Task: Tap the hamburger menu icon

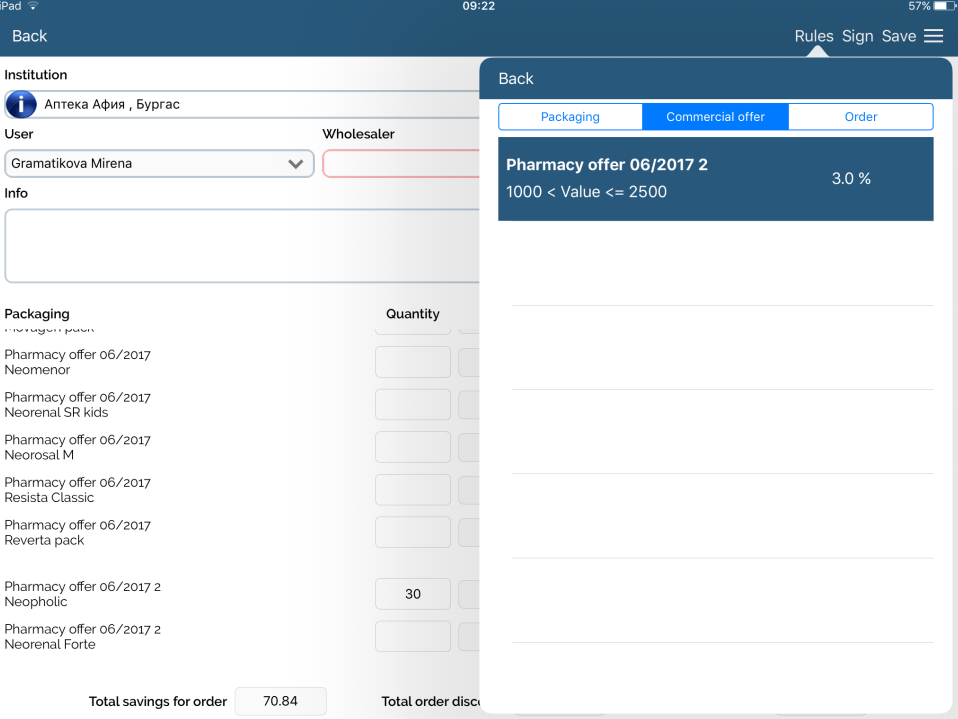Action: point(933,36)
